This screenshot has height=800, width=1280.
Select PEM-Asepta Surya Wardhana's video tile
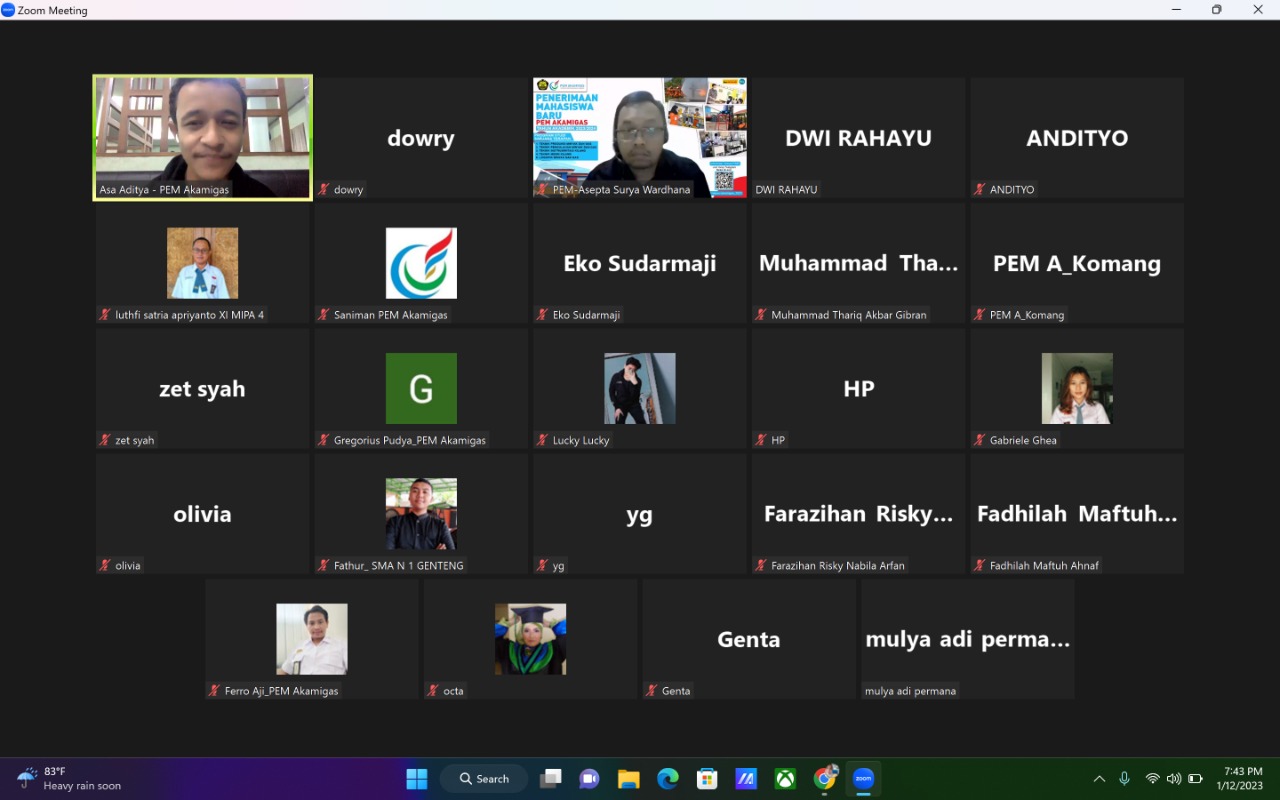pos(640,138)
